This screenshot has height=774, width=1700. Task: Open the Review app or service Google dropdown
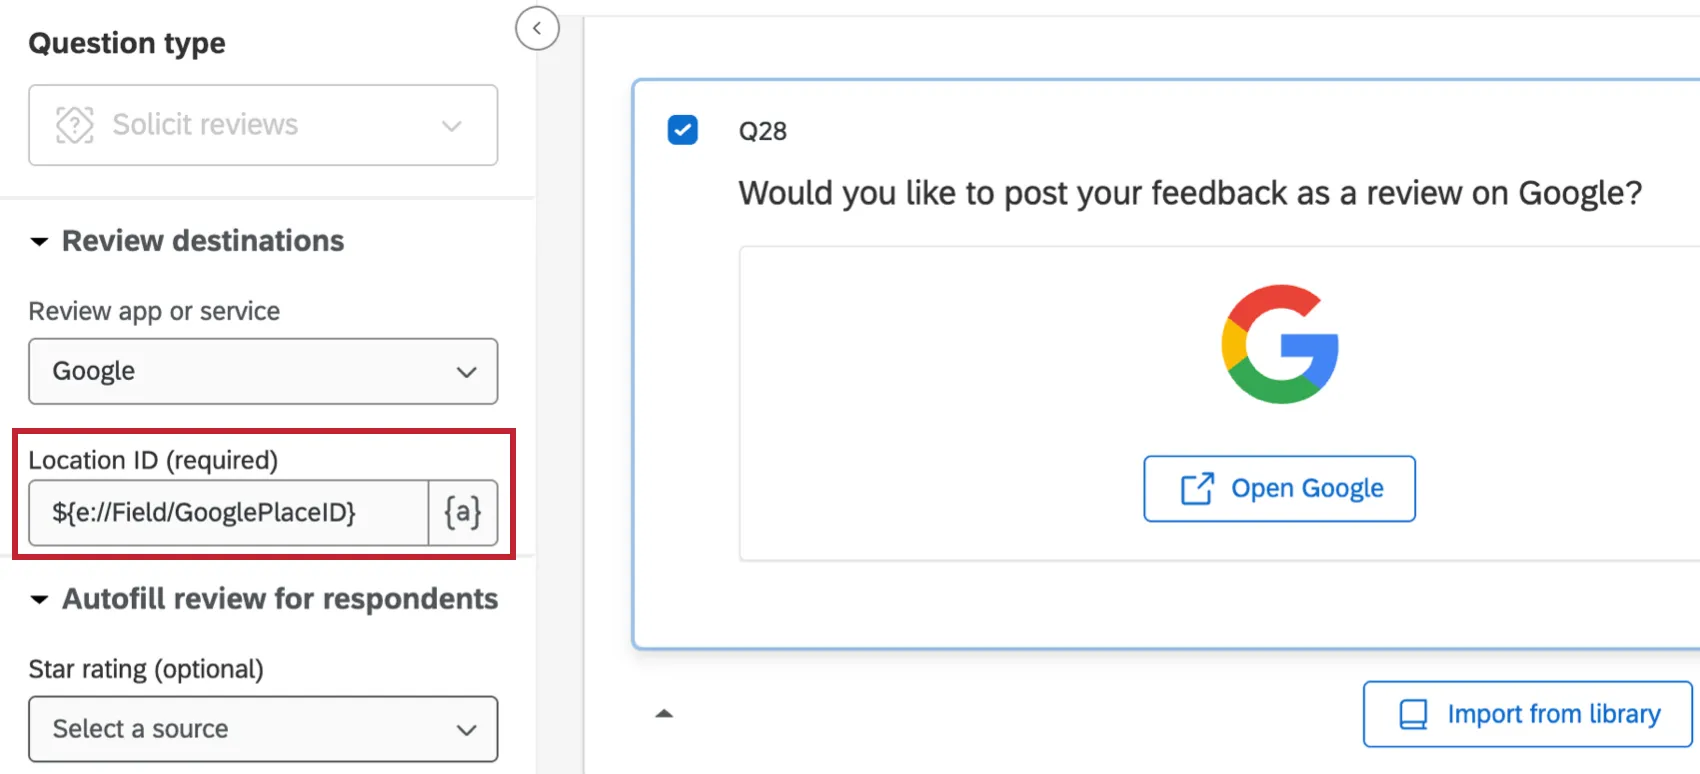tap(263, 371)
